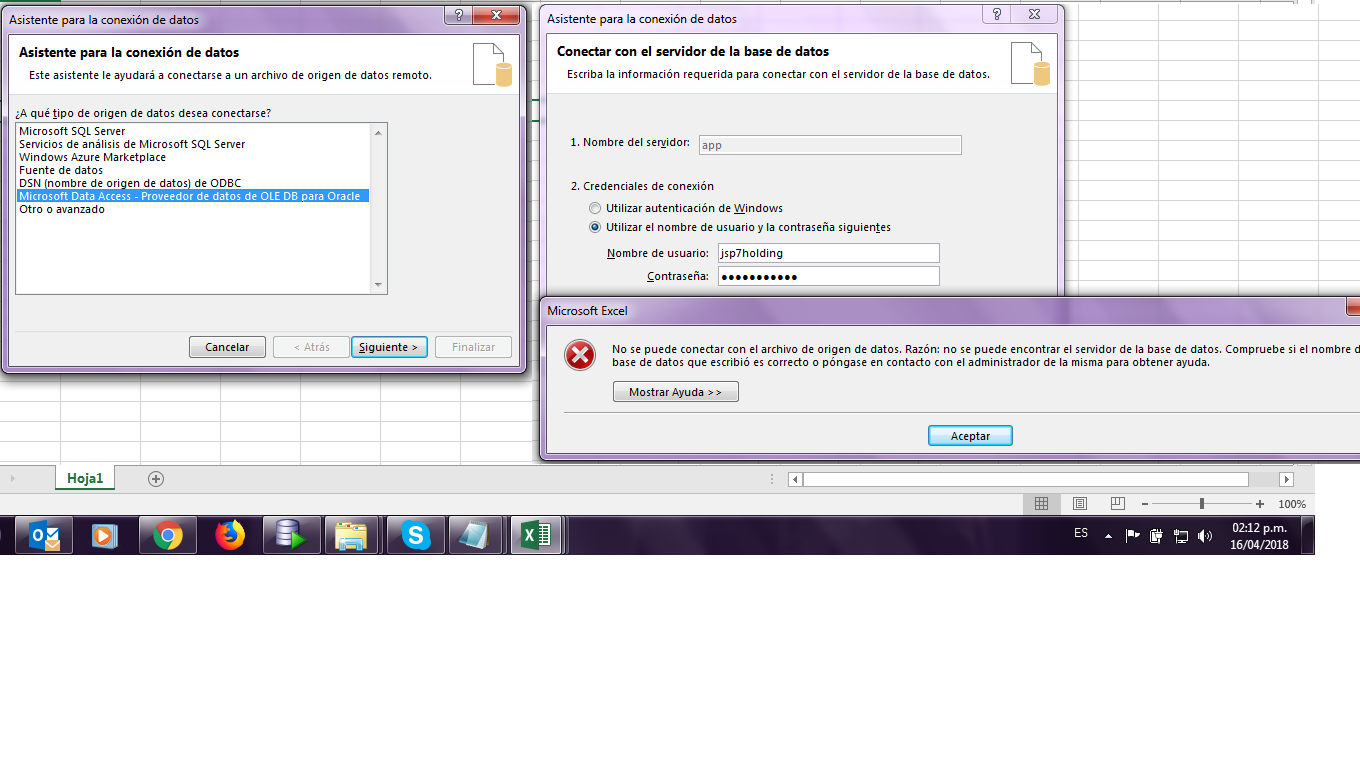Show hidden system tray icons
The height and width of the screenshot is (768, 1360).
tap(1108, 536)
